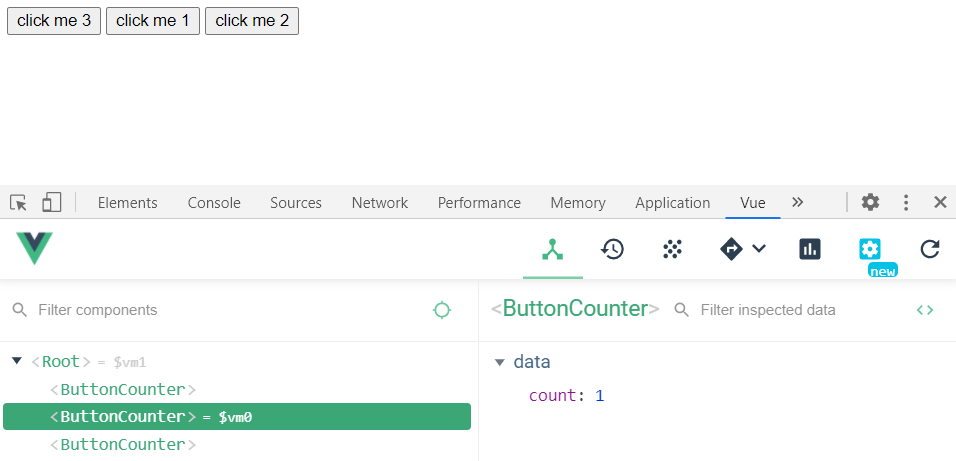The height and width of the screenshot is (461, 956).
Task: Show more DevTools tabs chevron
Action: 797,202
